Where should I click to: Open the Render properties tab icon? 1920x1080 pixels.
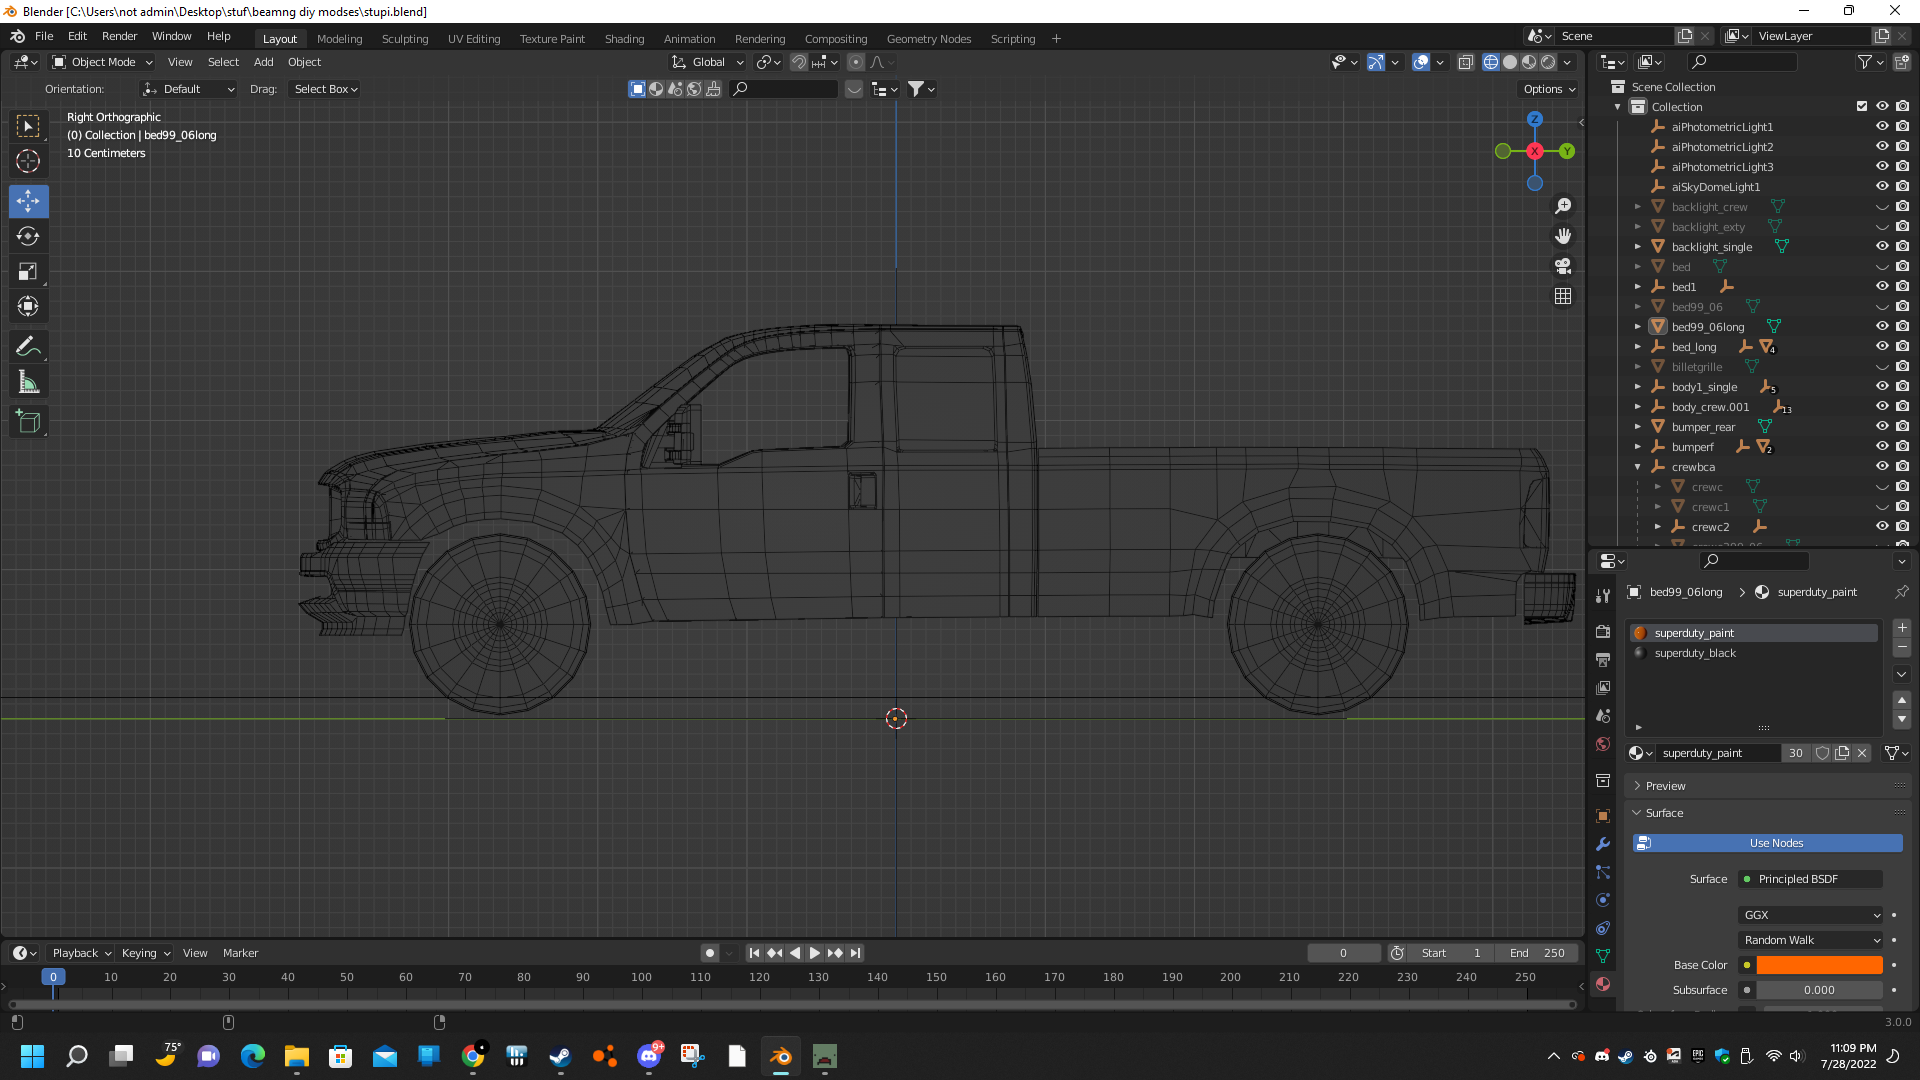tap(1603, 631)
